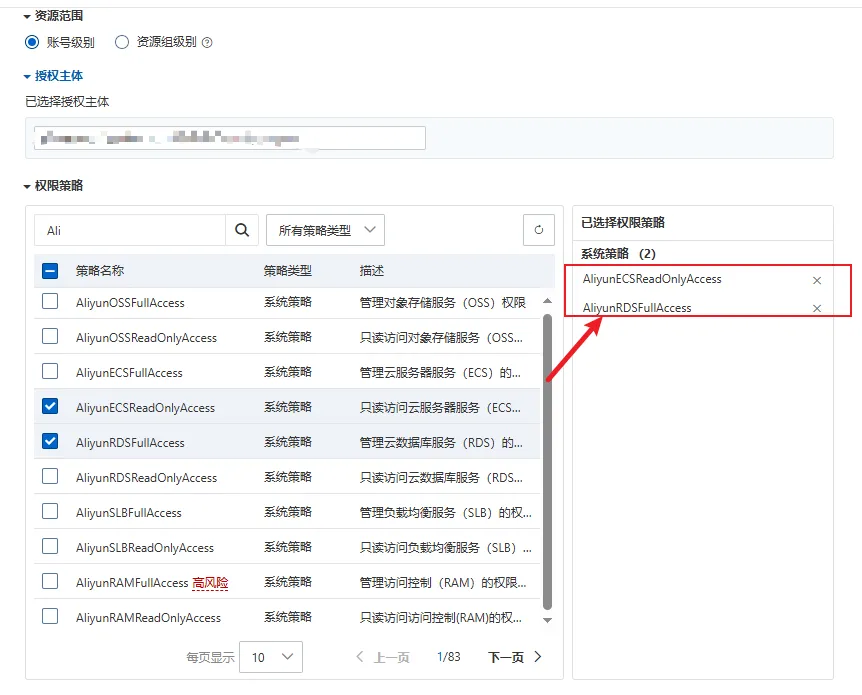862x695 pixels.
Task: Click the 描述 column header
Action: point(372,271)
